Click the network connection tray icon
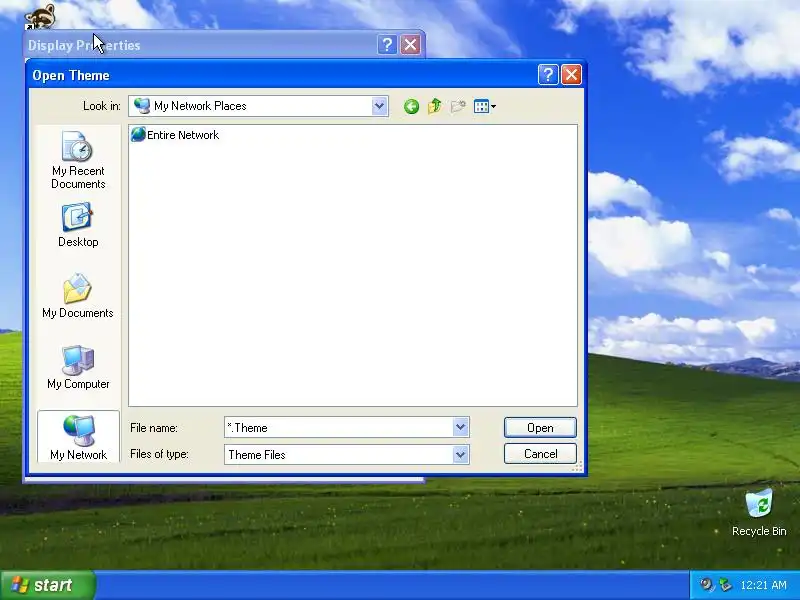The width and height of the screenshot is (800, 600). 724,585
